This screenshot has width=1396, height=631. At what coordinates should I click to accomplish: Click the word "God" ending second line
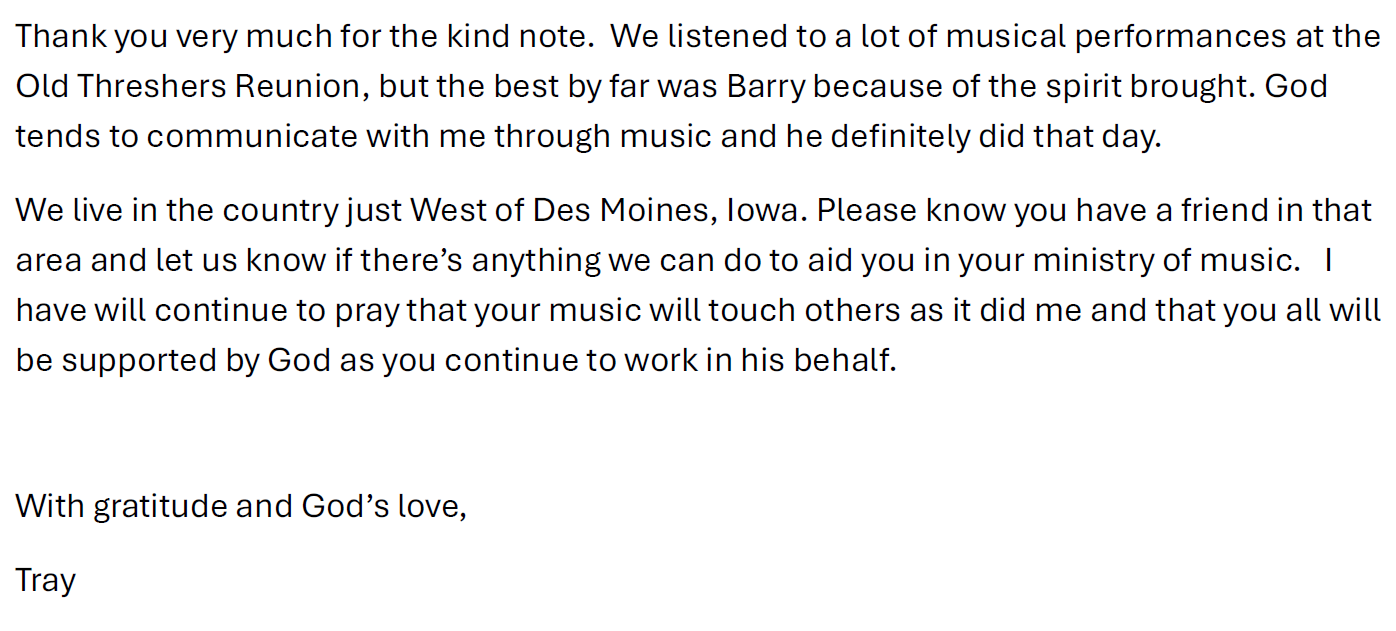[1296, 87]
